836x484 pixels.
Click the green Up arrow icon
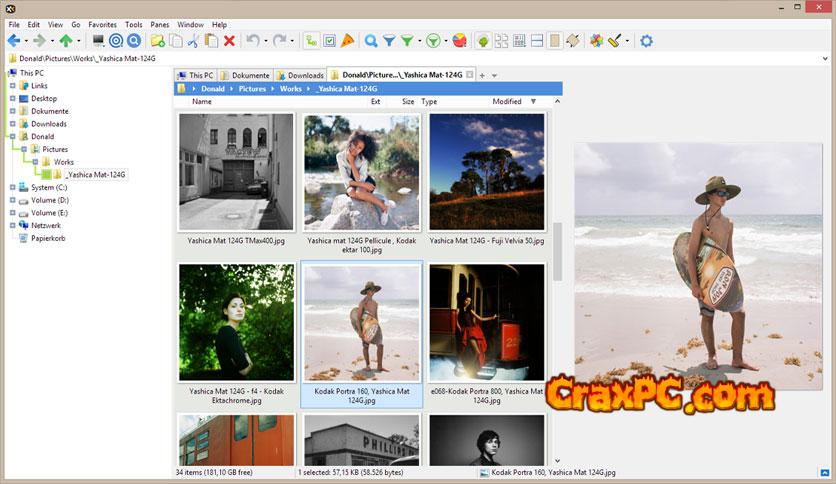[66, 41]
